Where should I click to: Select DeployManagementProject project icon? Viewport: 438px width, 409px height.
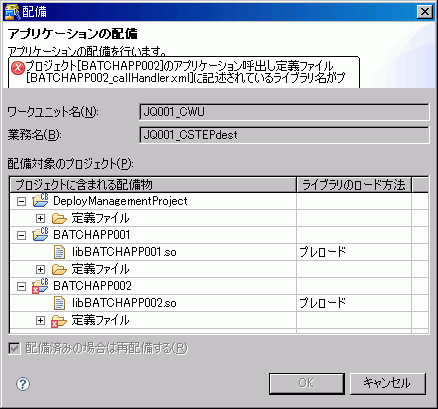40,200
